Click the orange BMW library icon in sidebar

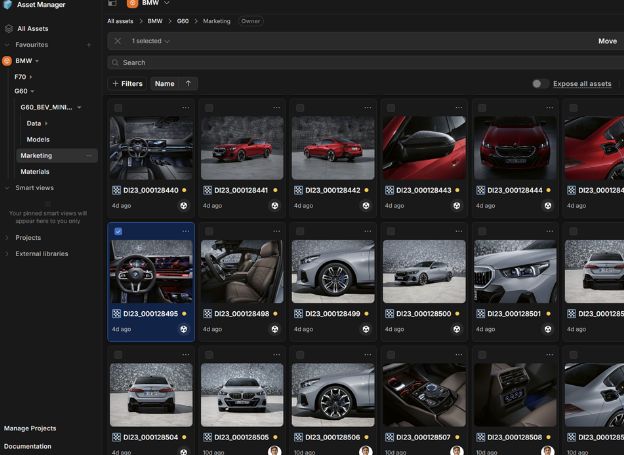pos(7,61)
